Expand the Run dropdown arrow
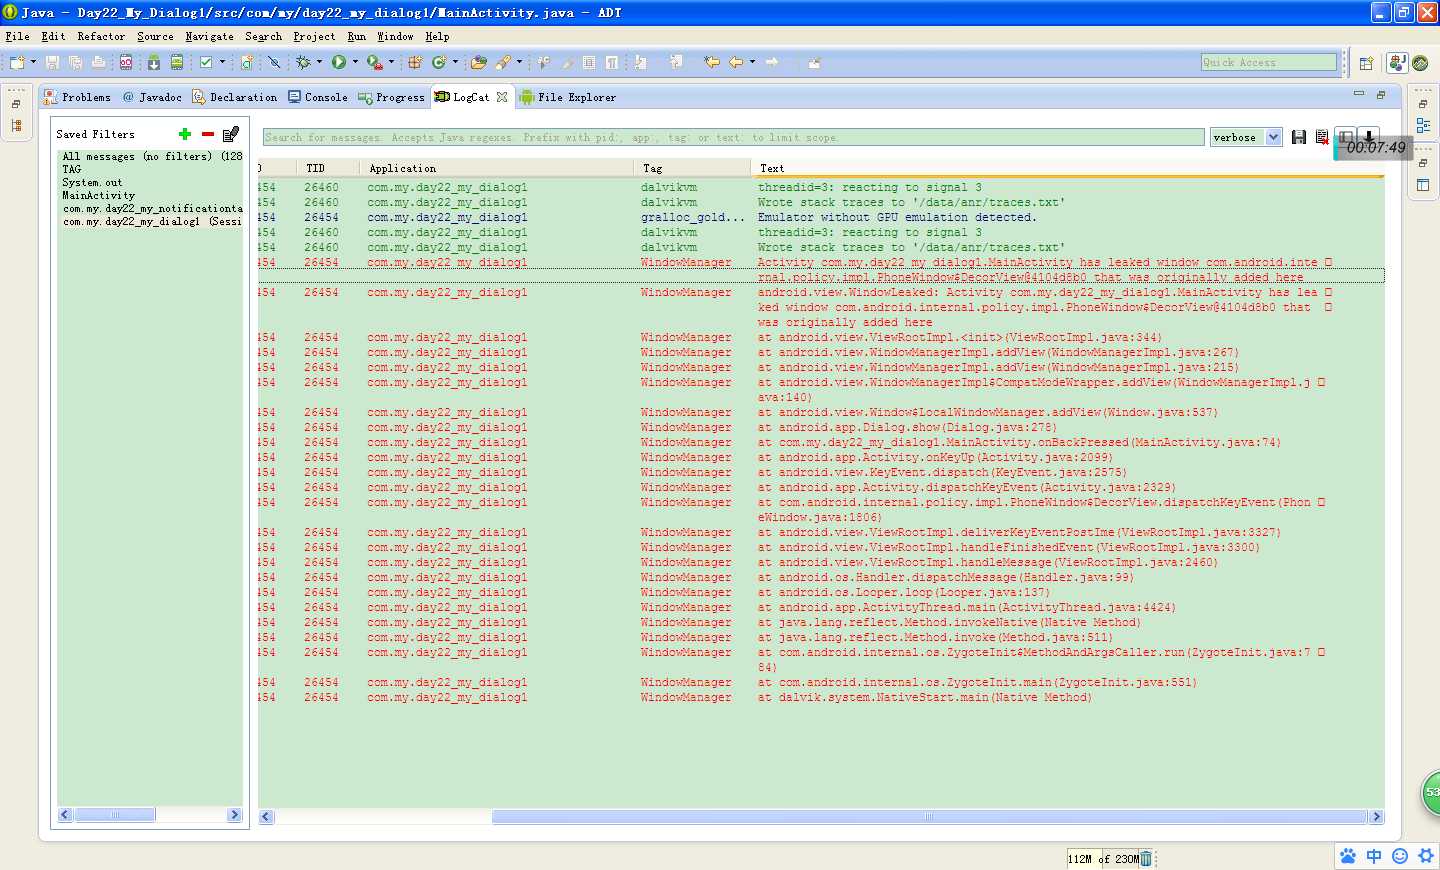Image resolution: width=1440 pixels, height=870 pixels. [x=355, y=62]
